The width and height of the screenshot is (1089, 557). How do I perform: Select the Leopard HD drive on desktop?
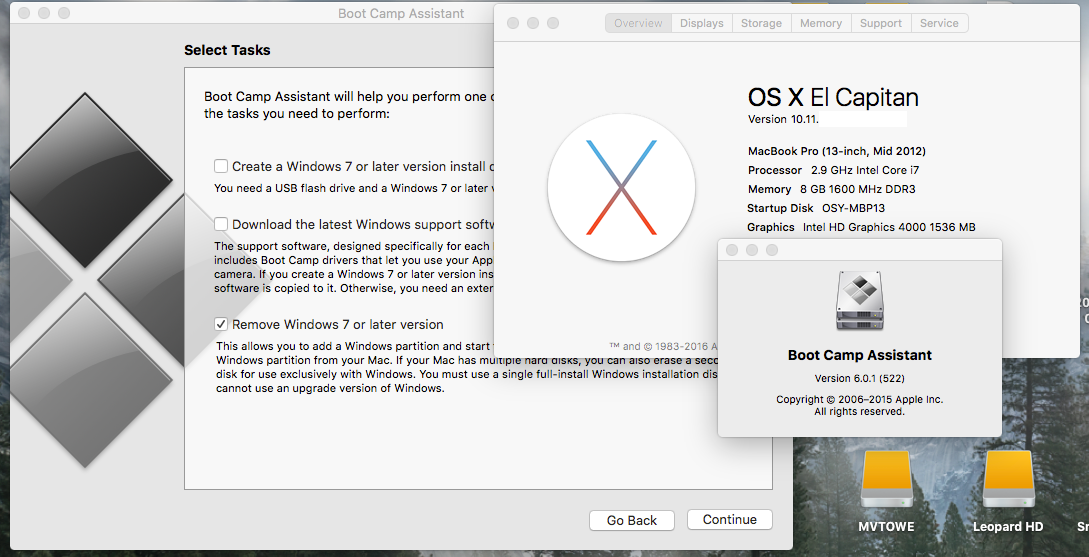1008,490
